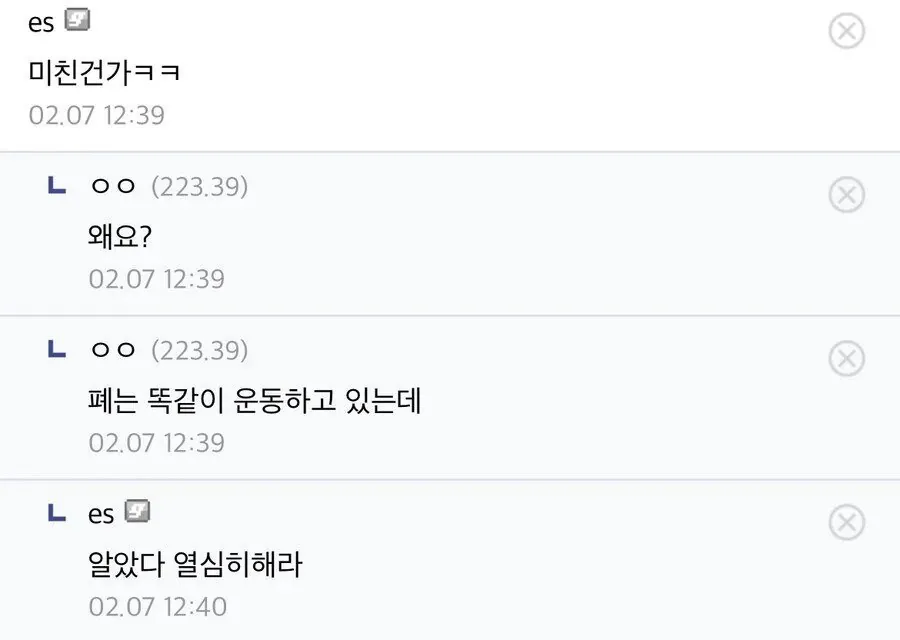
Task: Click the bottom 'es' username
Action: click(103, 513)
